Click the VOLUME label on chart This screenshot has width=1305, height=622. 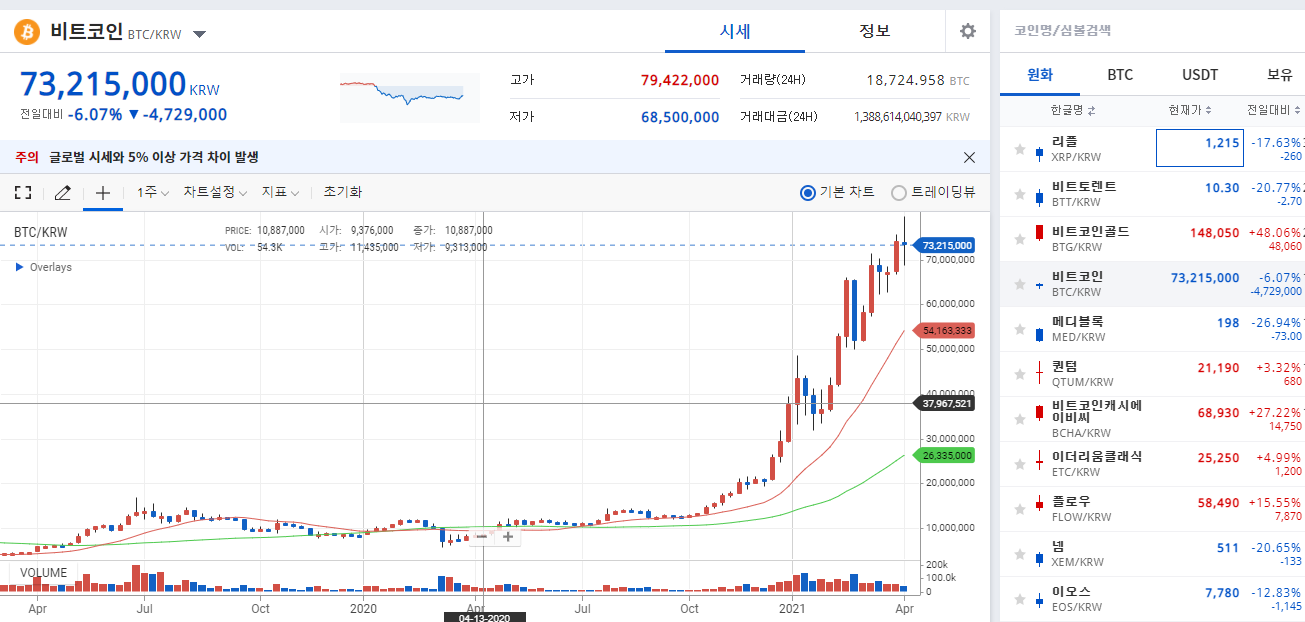click(x=44, y=573)
